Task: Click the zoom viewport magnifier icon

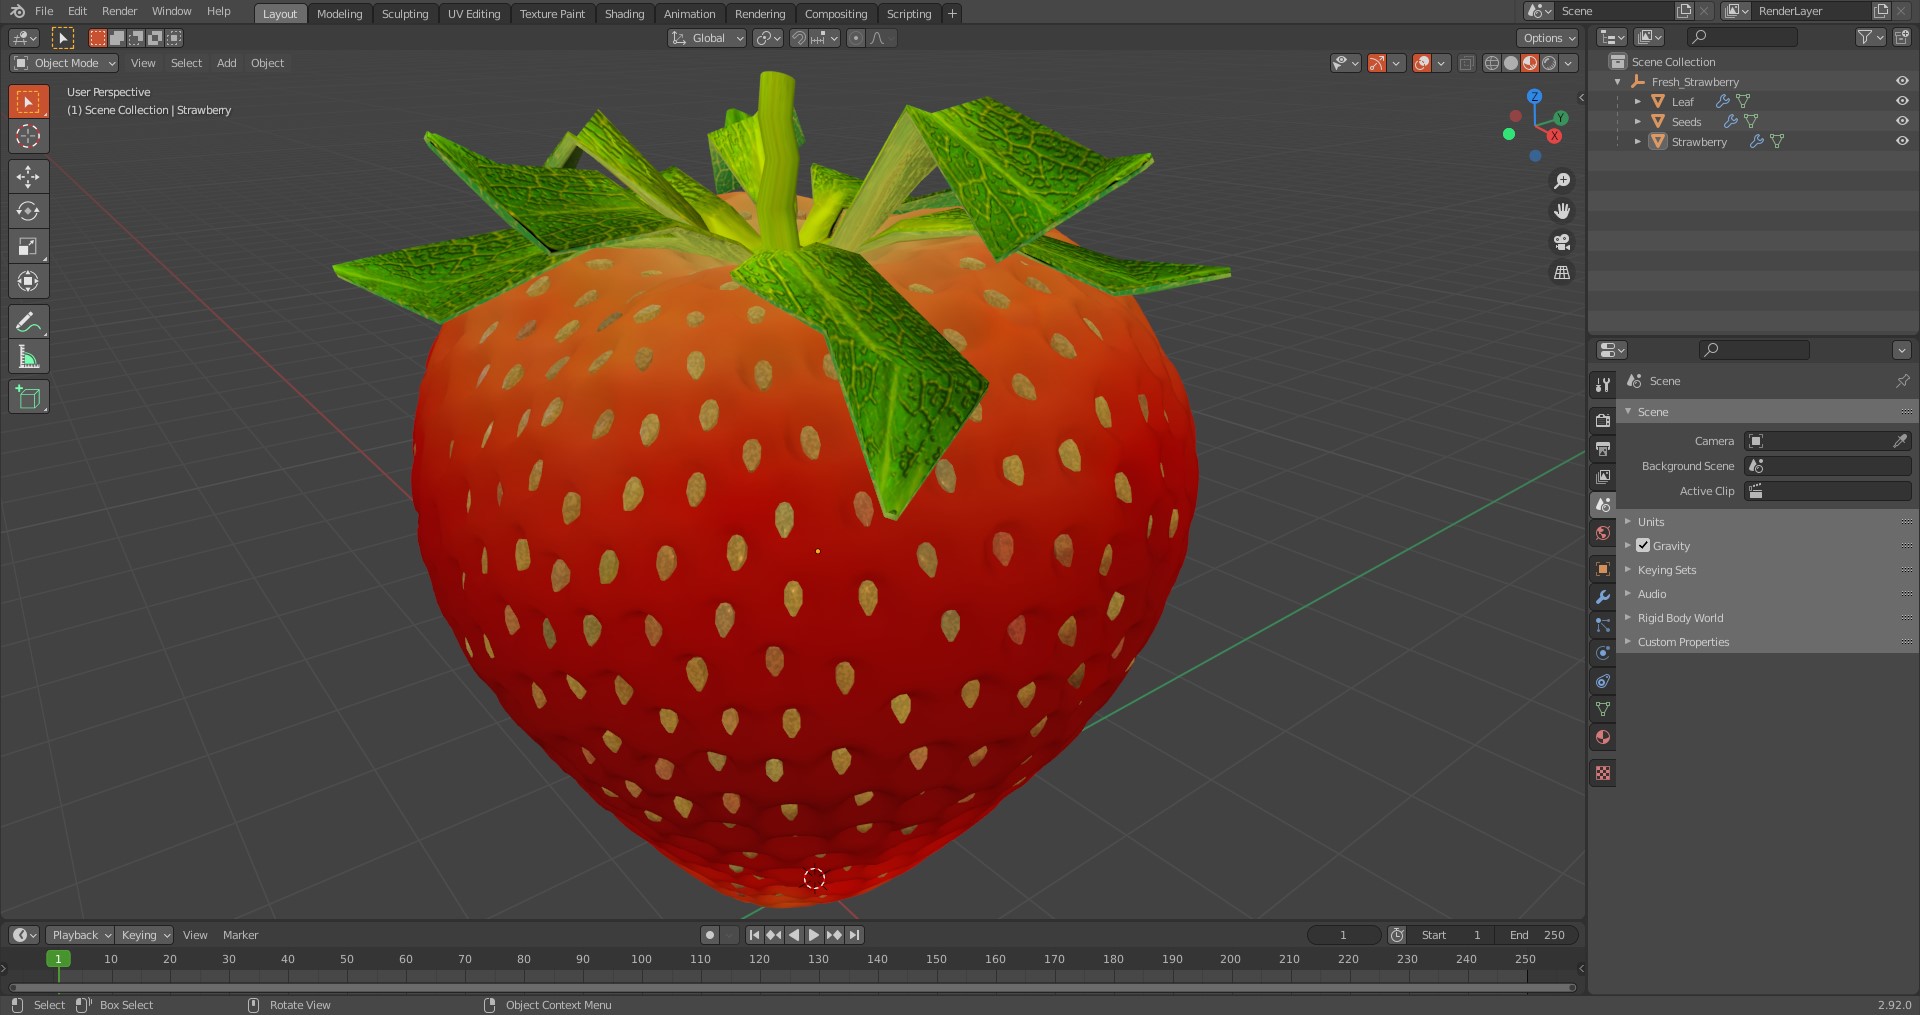Action: click(1561, 181)
